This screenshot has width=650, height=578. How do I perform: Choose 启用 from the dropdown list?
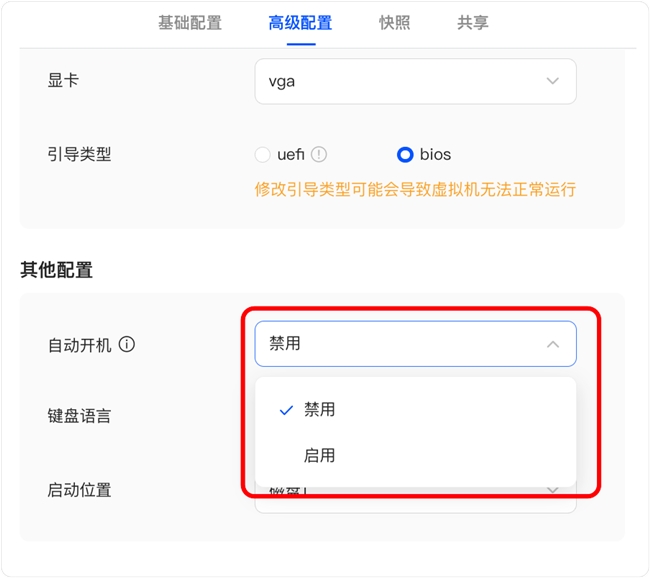320,455
